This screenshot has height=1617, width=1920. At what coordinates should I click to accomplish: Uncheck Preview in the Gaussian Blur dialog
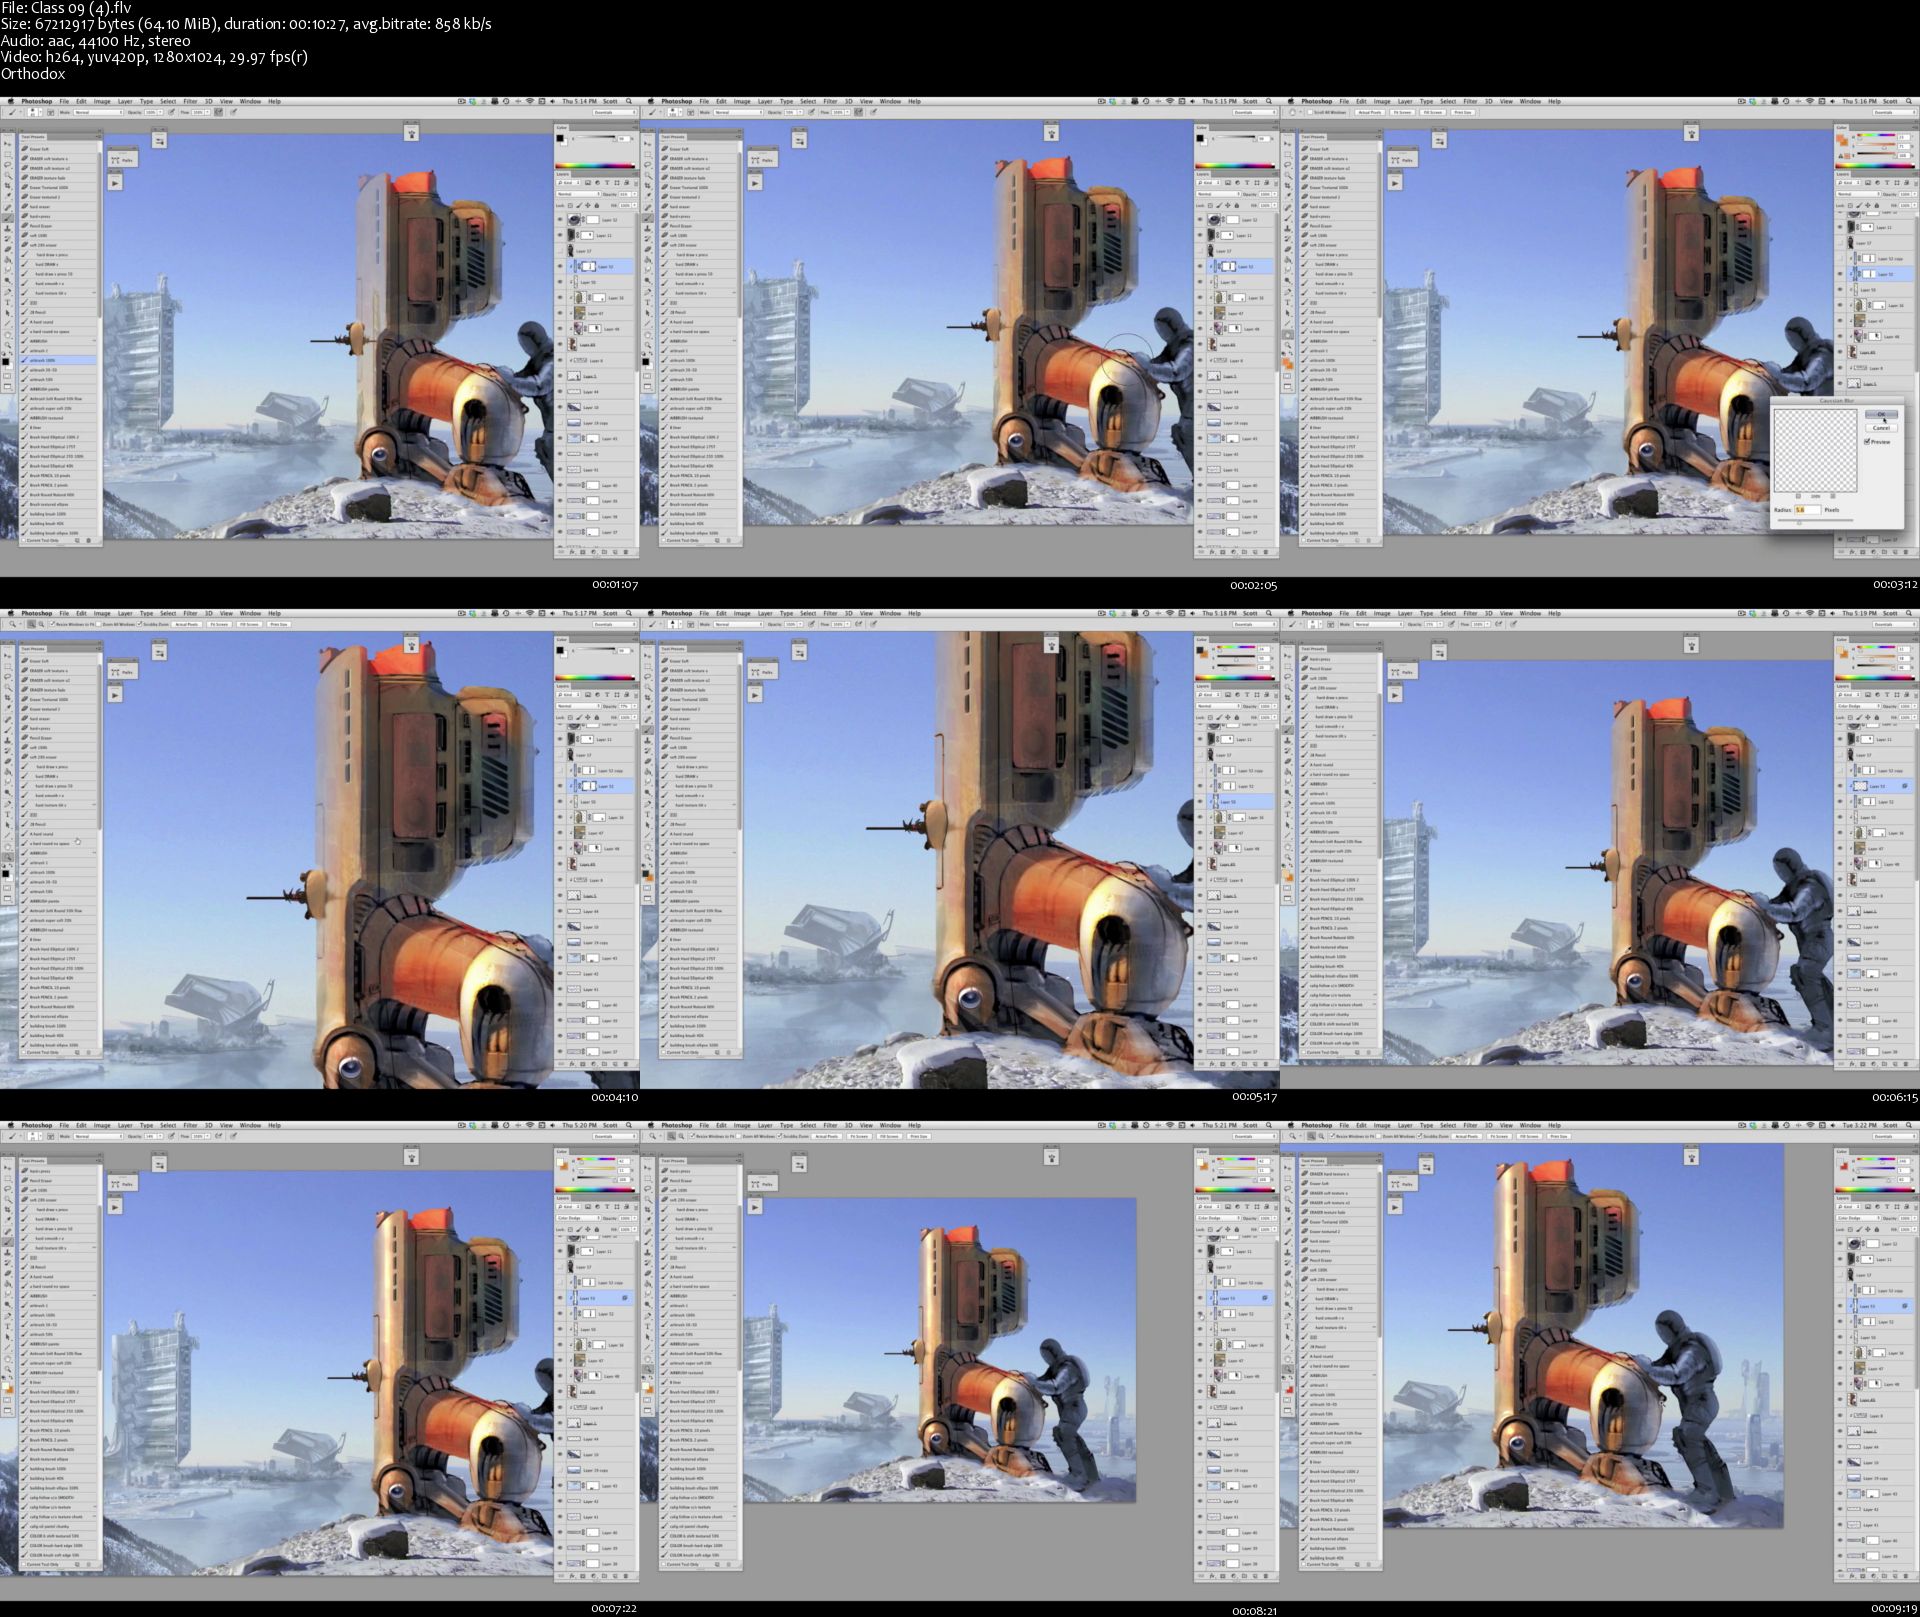pos(1867,442)
